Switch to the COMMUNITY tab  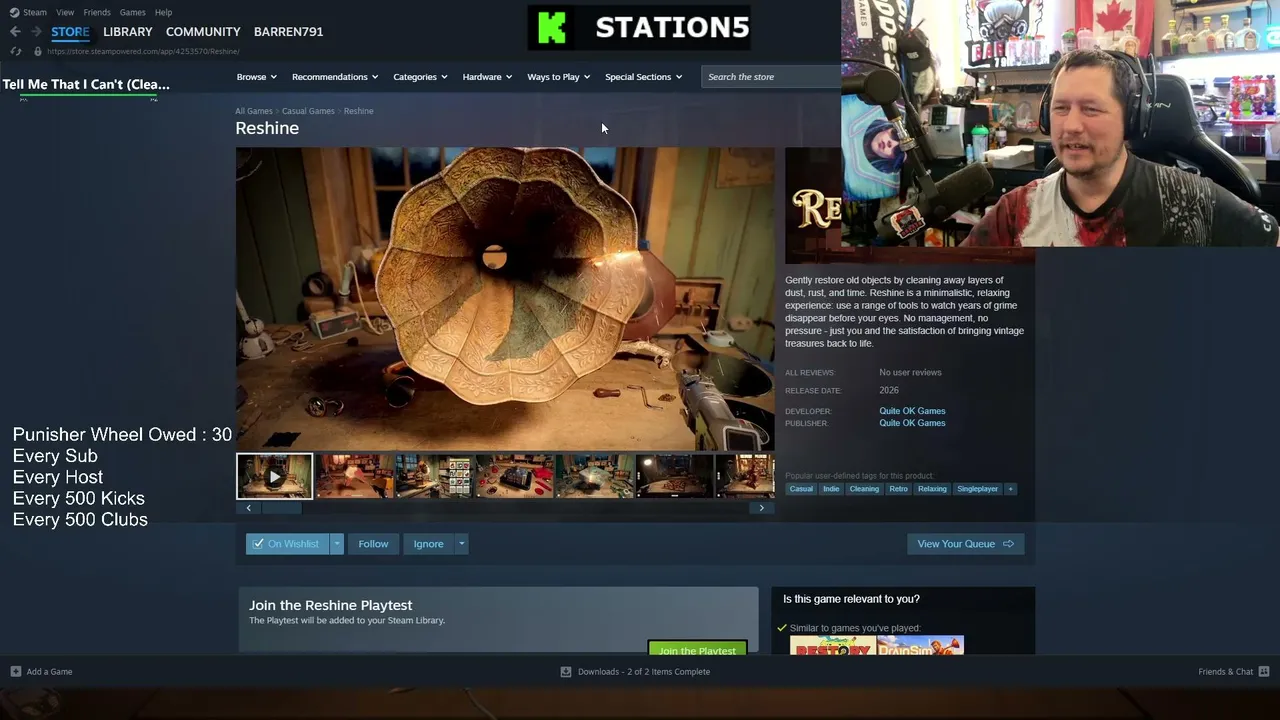click(x=203, y=32)
